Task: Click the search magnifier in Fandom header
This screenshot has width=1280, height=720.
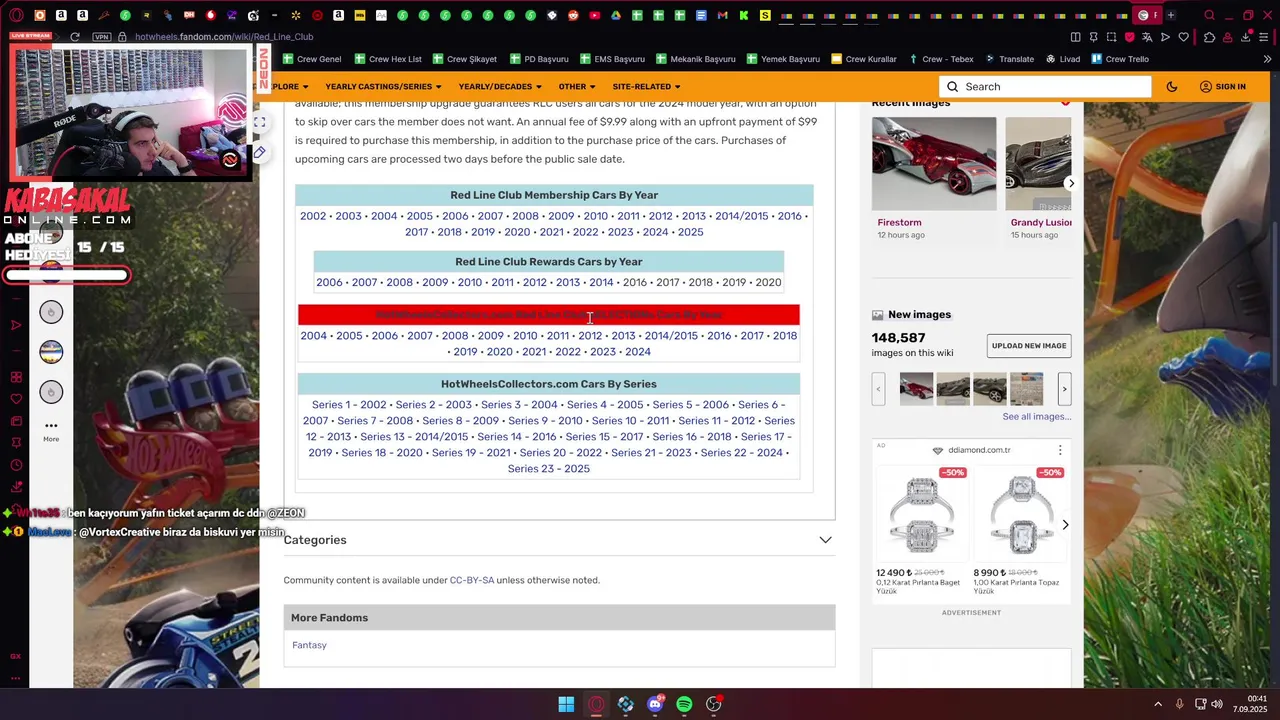Action: pyautogui.click(x=953, y=87)
